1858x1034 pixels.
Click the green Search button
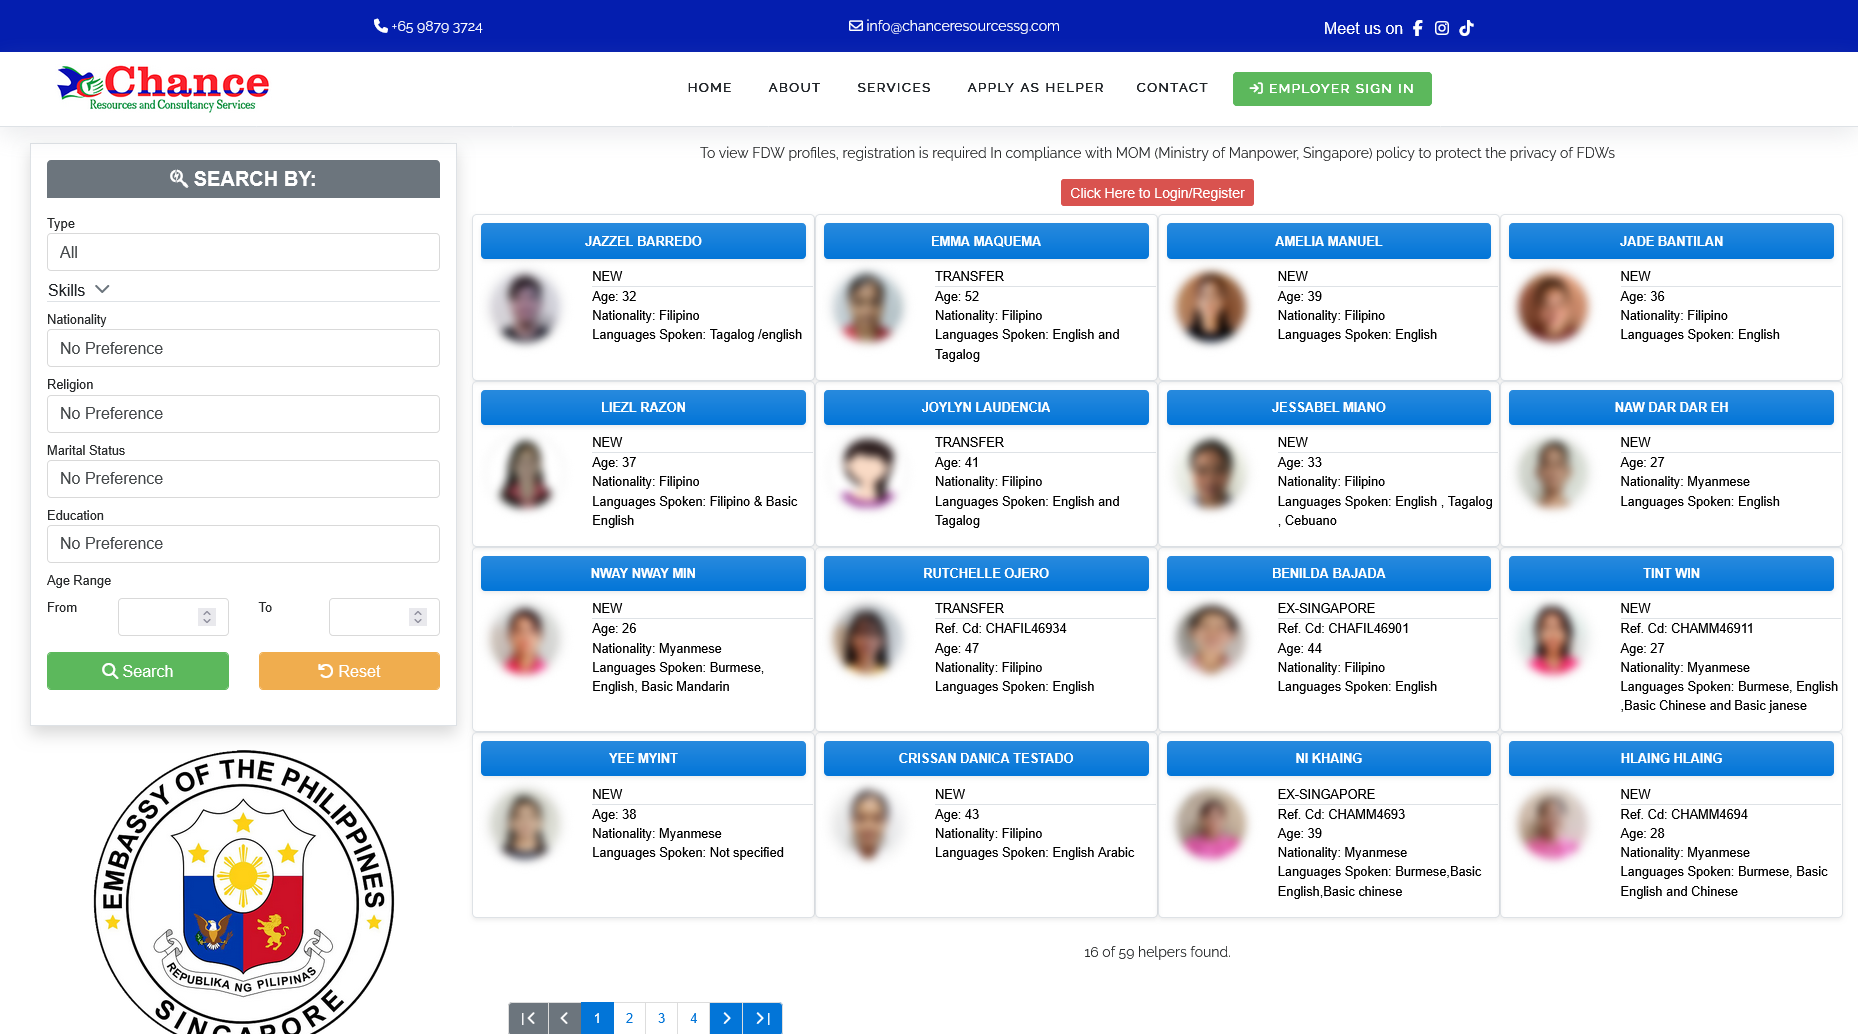tap(138, 671)
